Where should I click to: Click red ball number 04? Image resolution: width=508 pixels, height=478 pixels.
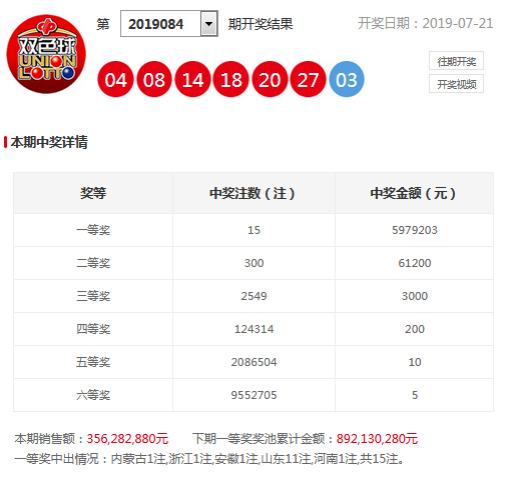[x=115, y=79]
